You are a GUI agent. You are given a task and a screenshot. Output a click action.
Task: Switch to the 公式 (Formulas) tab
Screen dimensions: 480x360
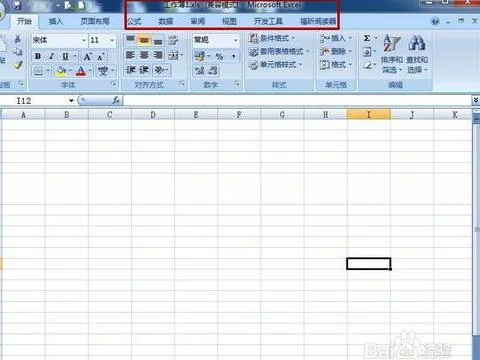point(134,21)
